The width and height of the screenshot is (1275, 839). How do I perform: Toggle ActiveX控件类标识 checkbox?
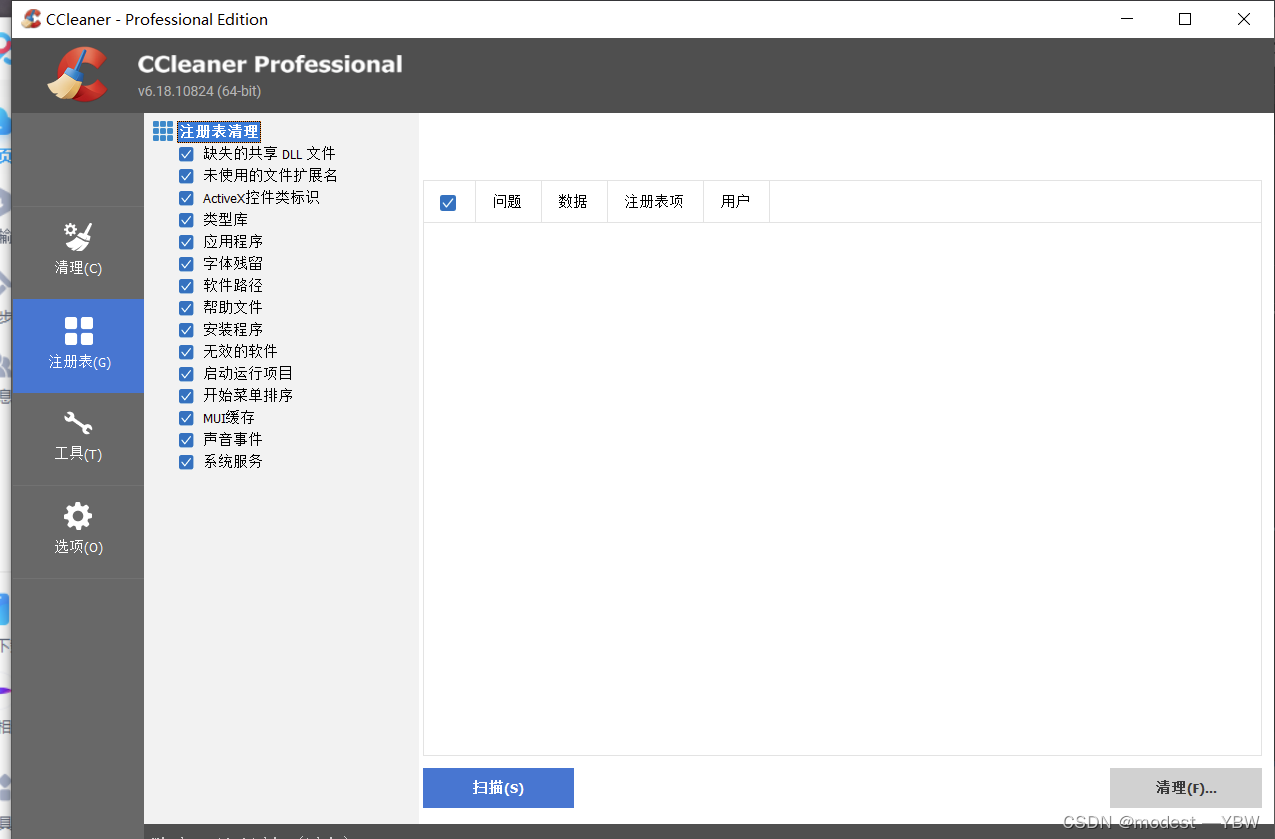pos(186,198)
